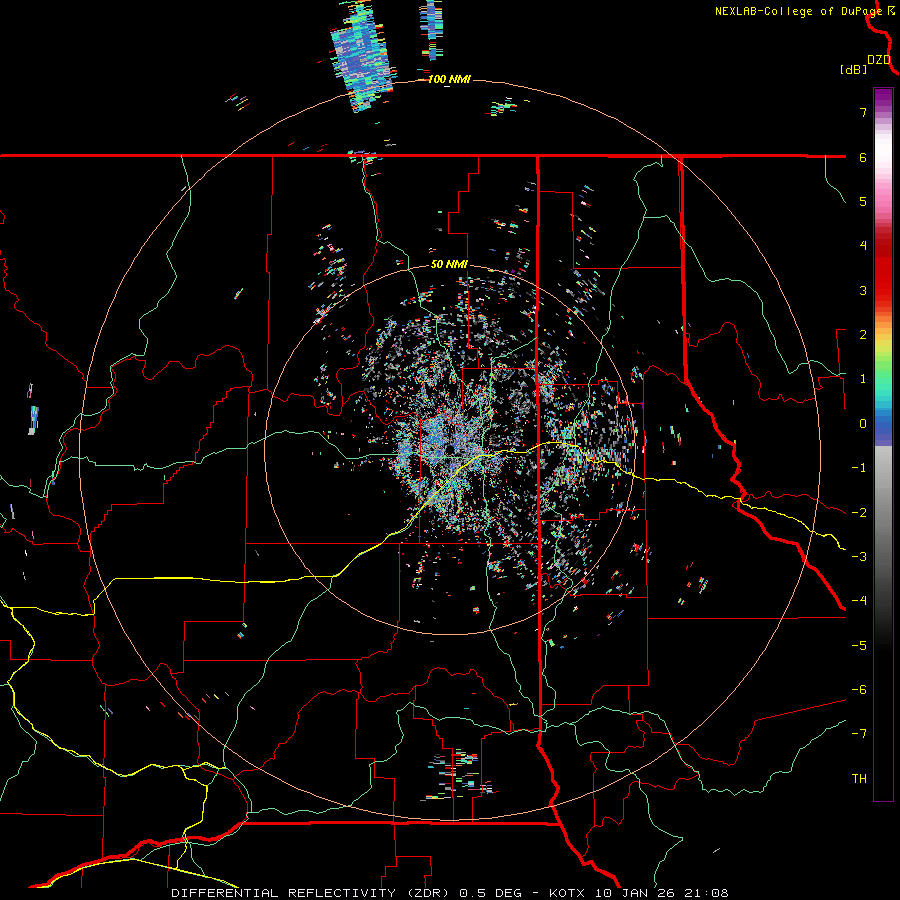
Task: Click the -3 value on color scale
Action: click(859, 557)
